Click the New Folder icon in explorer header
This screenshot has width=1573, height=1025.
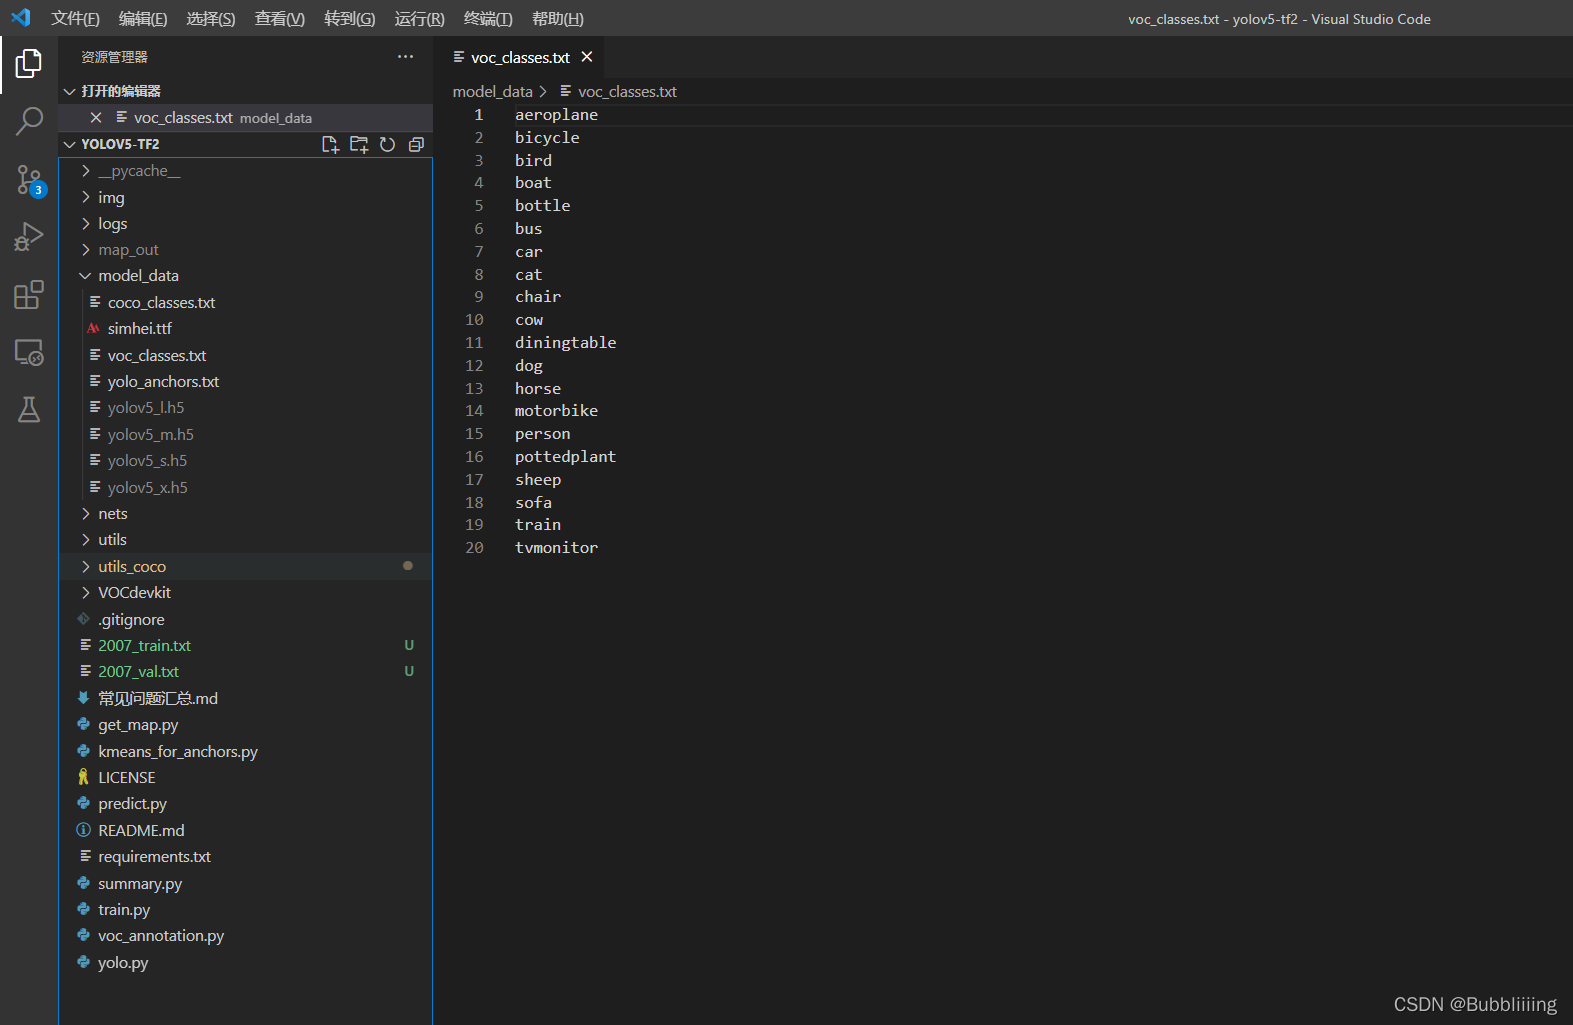[359, 144]
